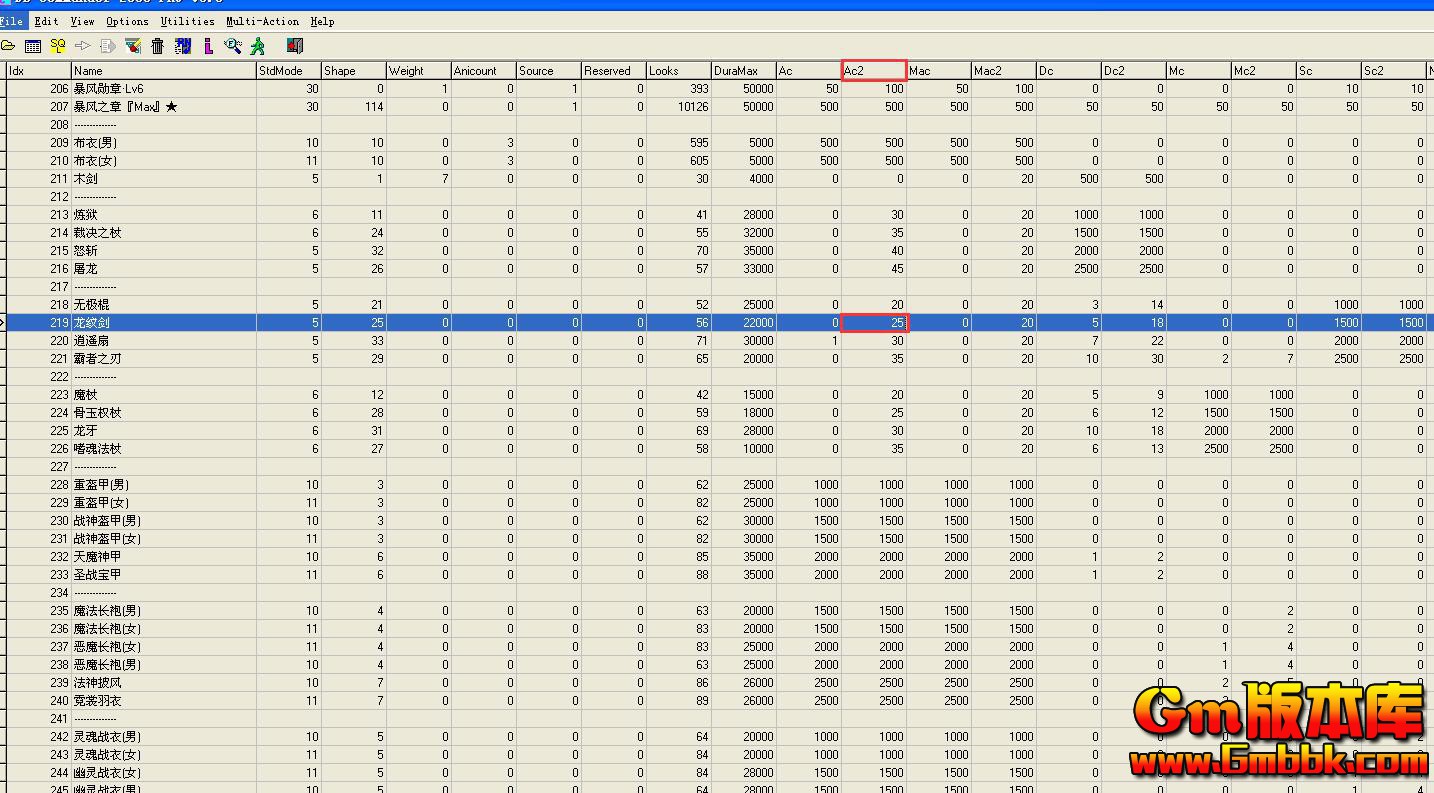
Task: Click the gray right arrow toolbar icon
Action: pyautogui.click(x=83, y=46)
